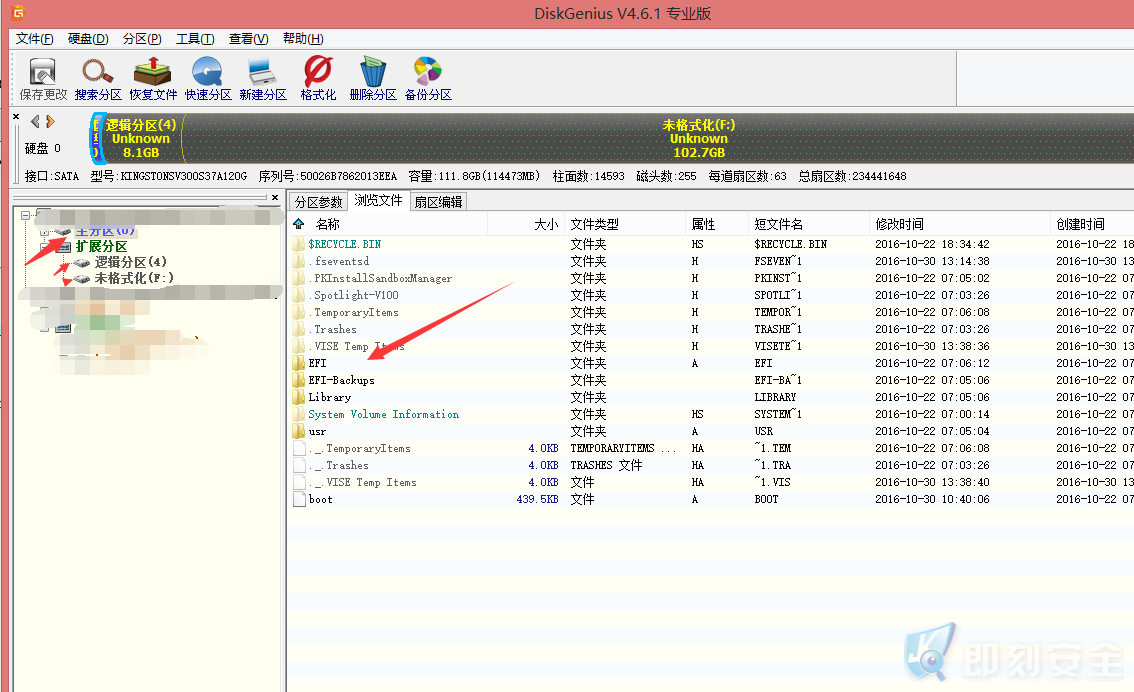Select the usr folder icon

click(299, 431)
